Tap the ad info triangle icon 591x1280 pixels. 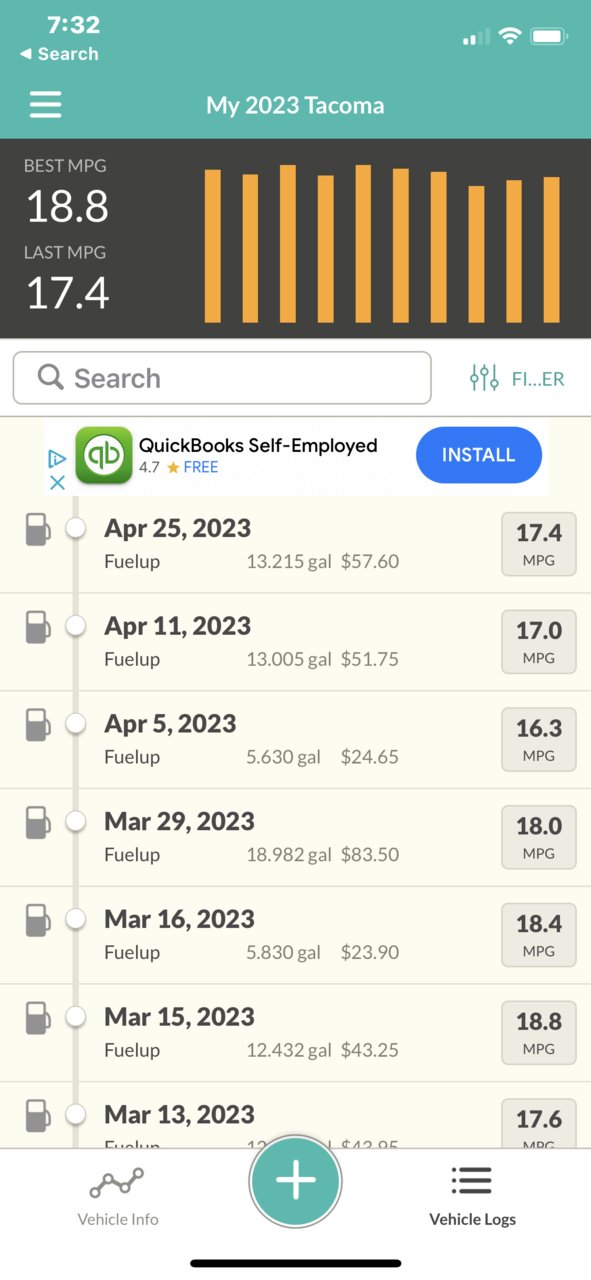click(57, 458)
